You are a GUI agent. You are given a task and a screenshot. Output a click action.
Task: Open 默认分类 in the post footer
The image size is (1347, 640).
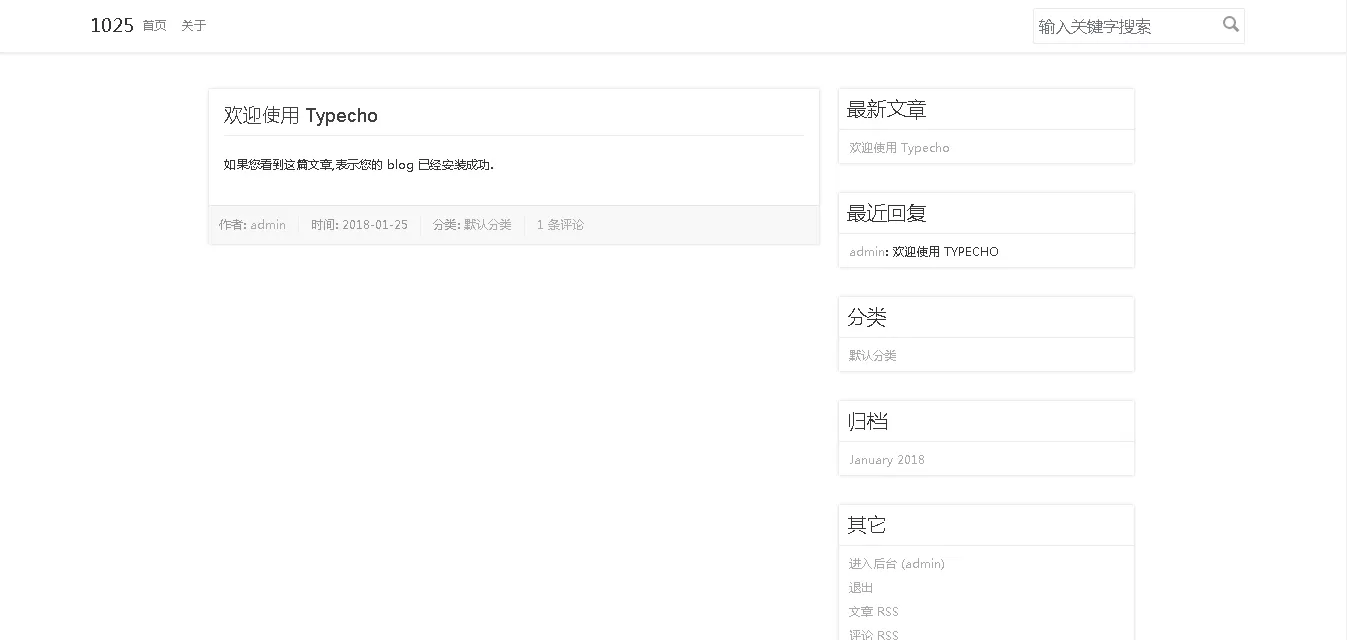click(x=487, y=225)
